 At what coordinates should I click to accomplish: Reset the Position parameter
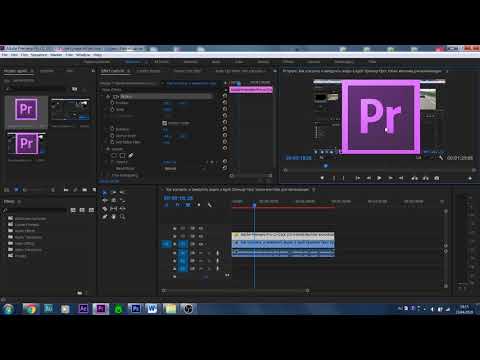pyautogui.click(x=225, y=102)
